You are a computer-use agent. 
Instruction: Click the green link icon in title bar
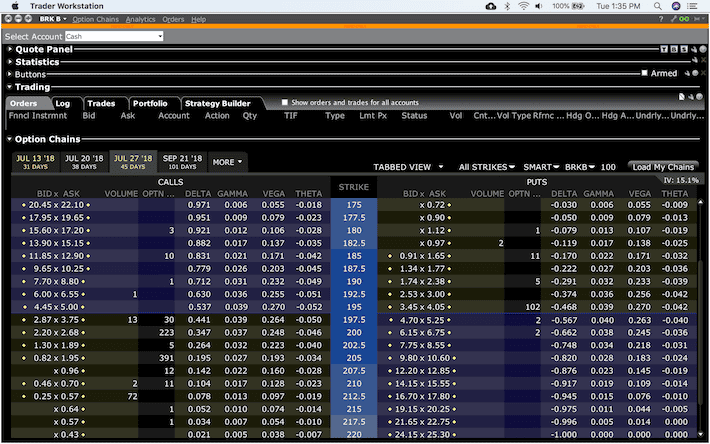click(683, 19)
